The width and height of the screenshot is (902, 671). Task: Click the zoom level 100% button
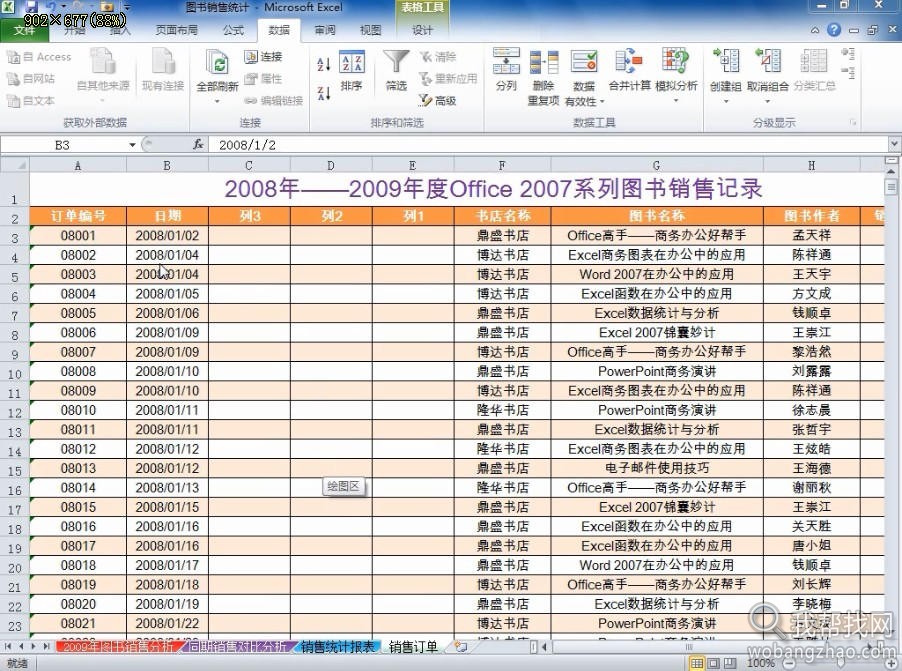click(762, 664)
